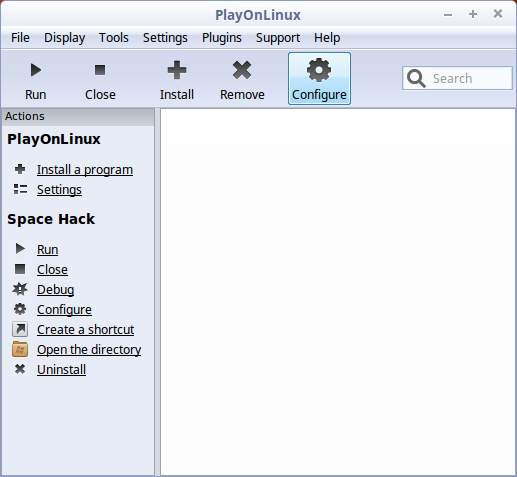Viewport: 517px width, 477px height.
Task: Open the Settings menu in menu bar
Action: click(x=165, y=37)
